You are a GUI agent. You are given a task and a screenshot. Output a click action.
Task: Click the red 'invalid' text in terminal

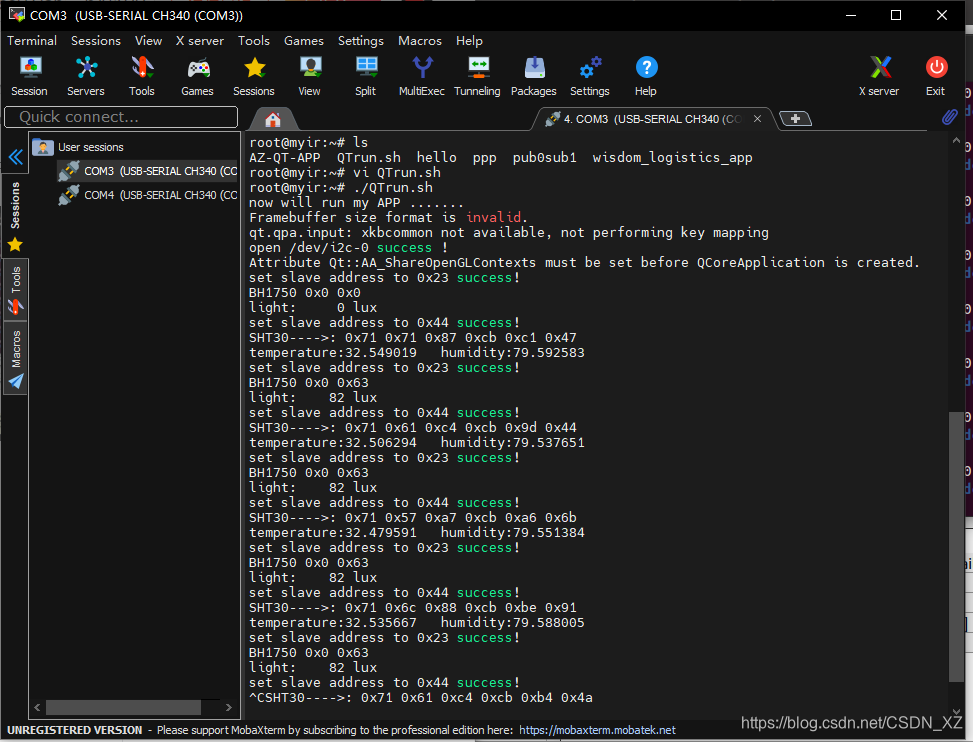point(494,217)
